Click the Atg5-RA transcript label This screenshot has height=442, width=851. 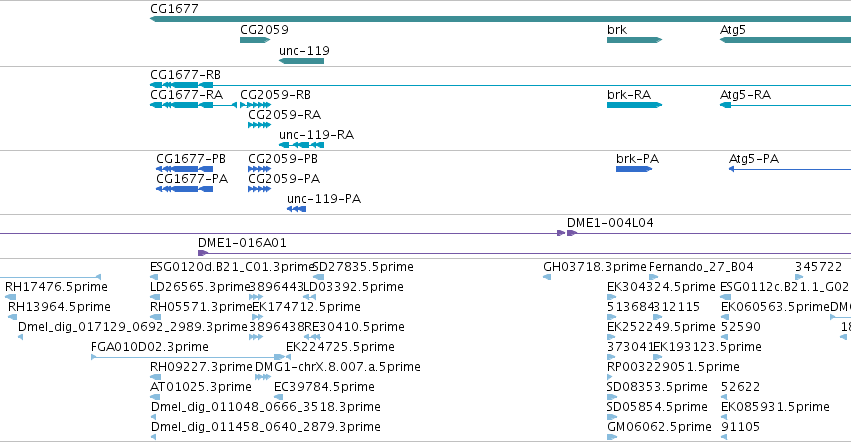[x=745, y=94]
